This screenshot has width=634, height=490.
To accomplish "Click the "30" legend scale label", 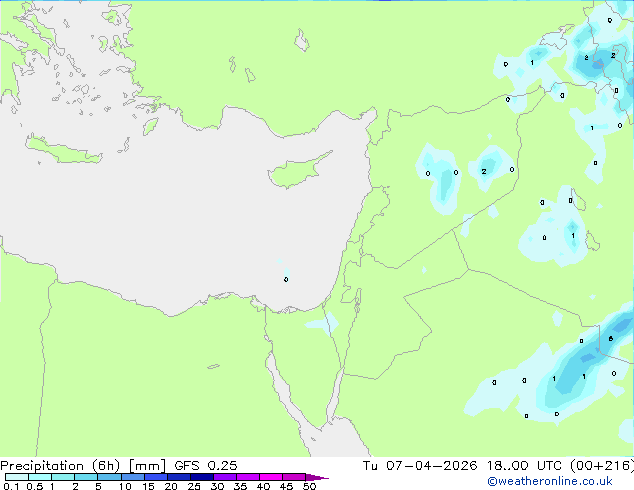I will 217,486.
